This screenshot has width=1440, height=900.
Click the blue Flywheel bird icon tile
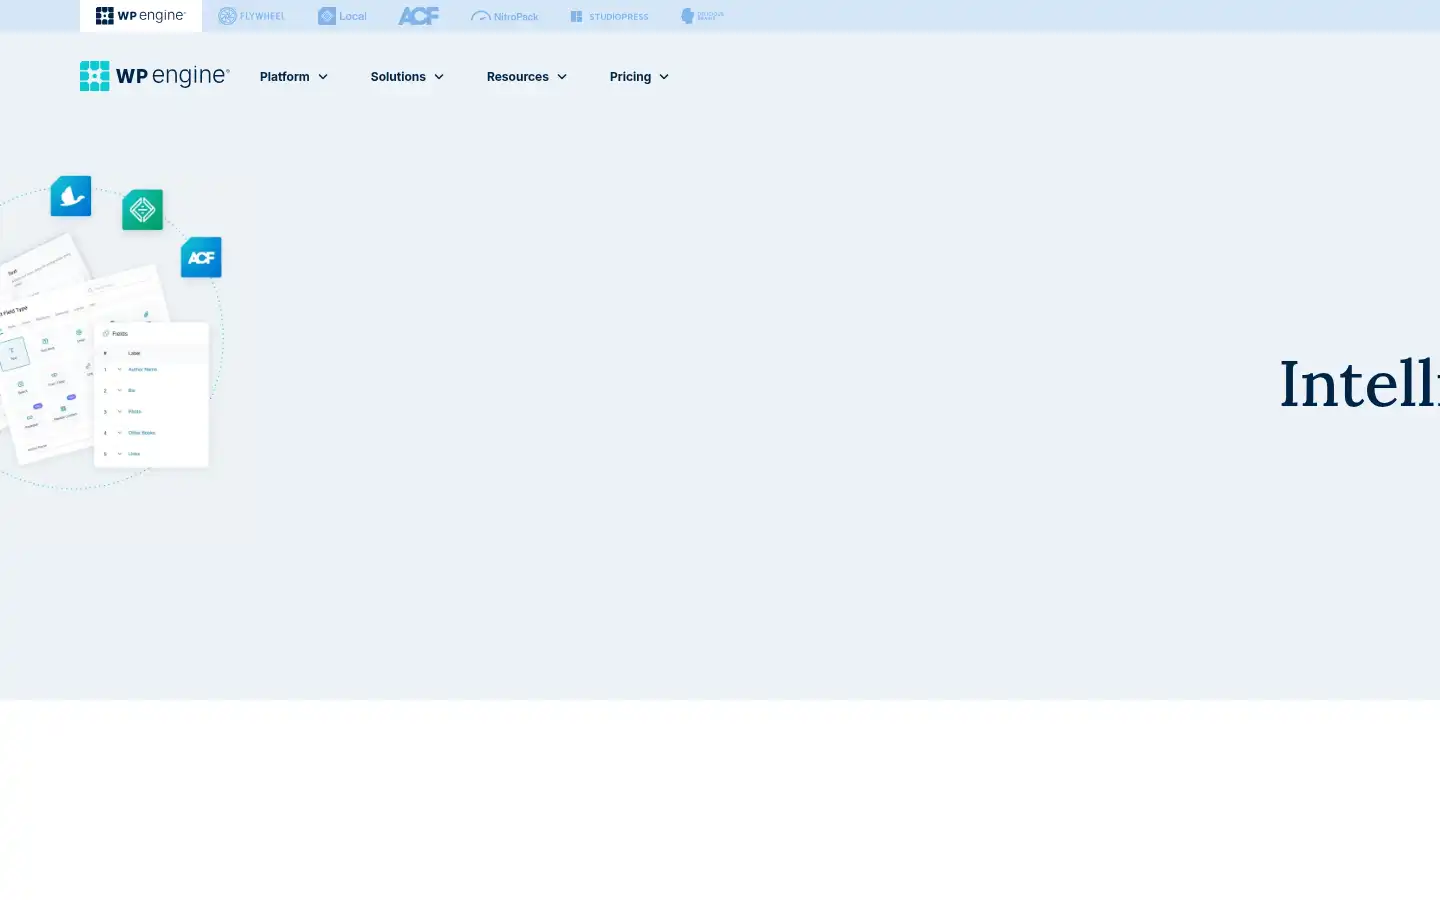pos(71,196)
